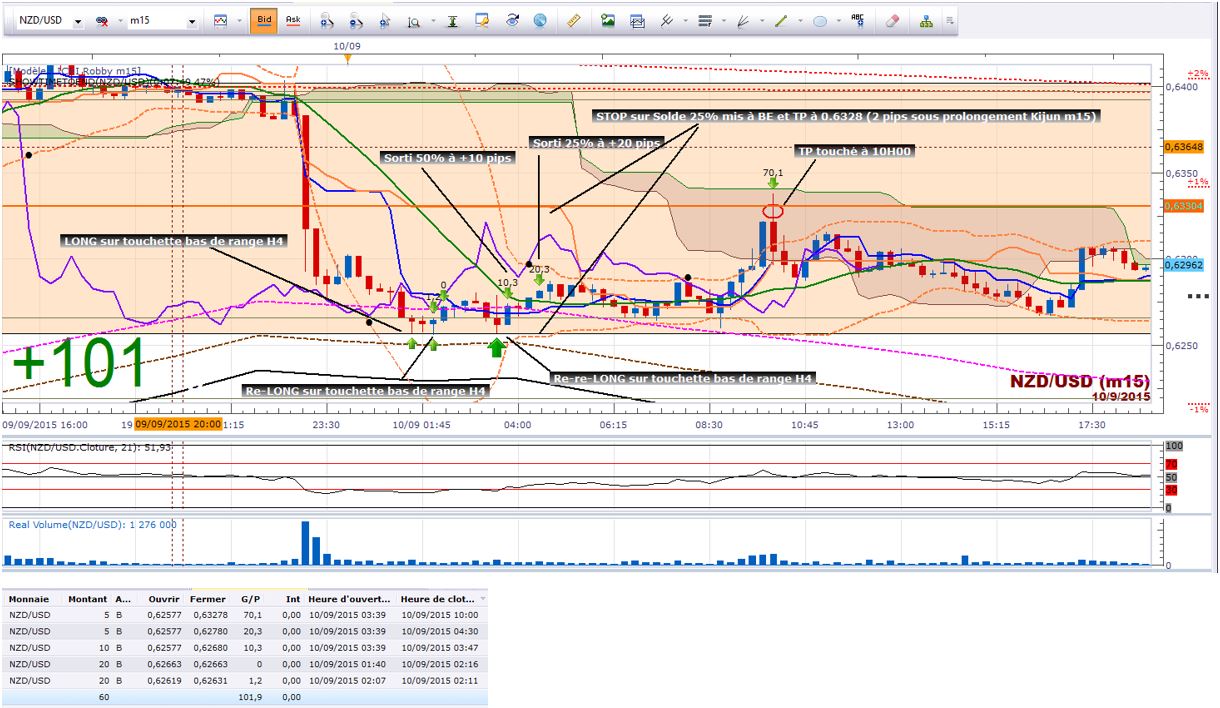
Task: Select the eraser tool icon
Action: pyautogui.click(x=893, y=20)
